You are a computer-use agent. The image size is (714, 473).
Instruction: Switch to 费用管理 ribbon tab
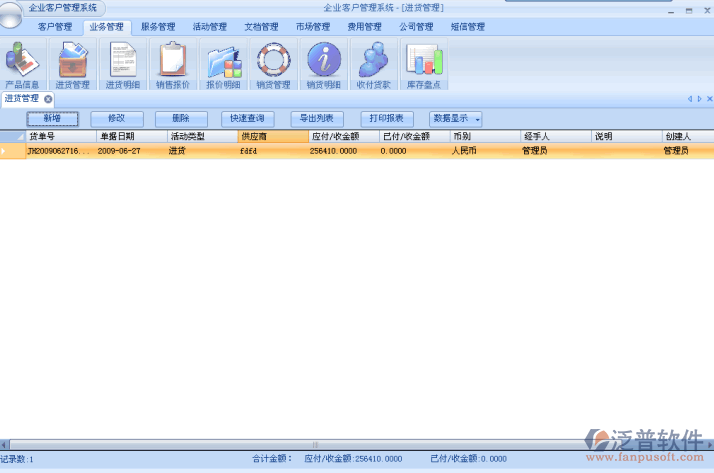click(364, 27)
